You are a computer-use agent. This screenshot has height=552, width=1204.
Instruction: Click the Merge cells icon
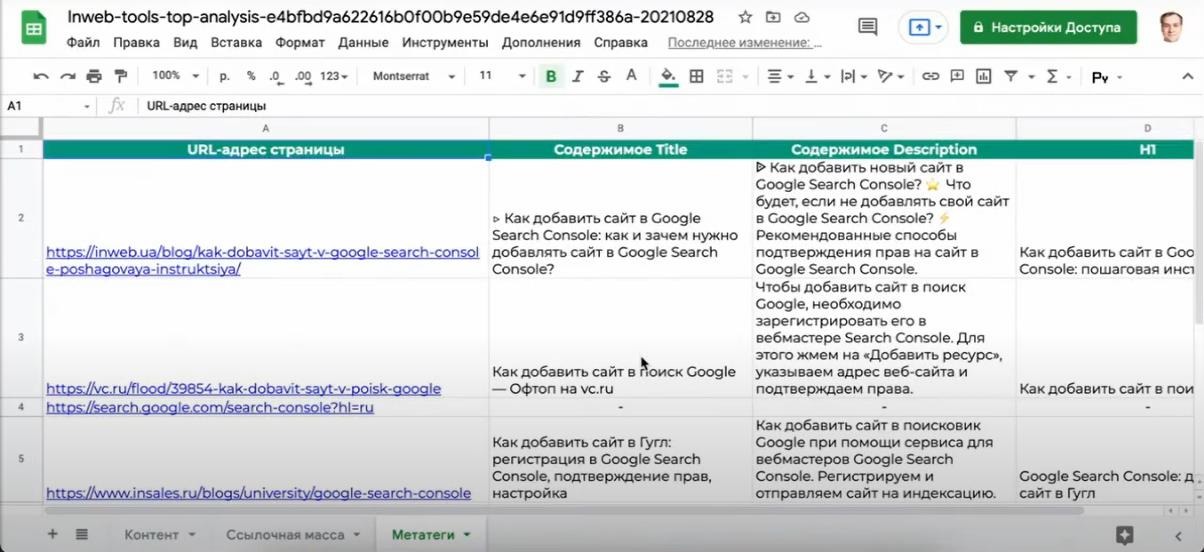click(725, 76)
